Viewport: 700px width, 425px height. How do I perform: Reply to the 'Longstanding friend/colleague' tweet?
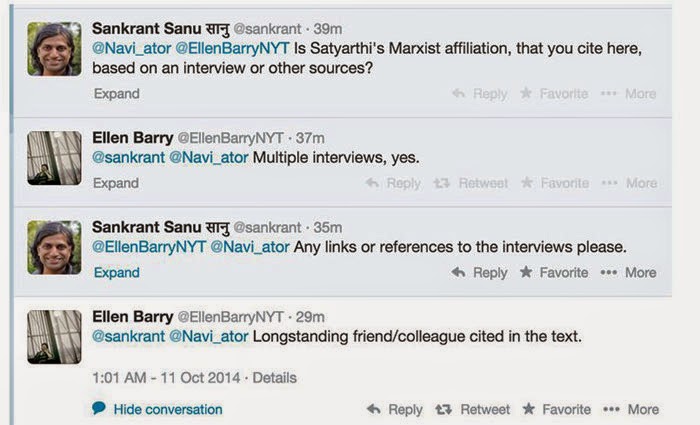coord(395,409)
